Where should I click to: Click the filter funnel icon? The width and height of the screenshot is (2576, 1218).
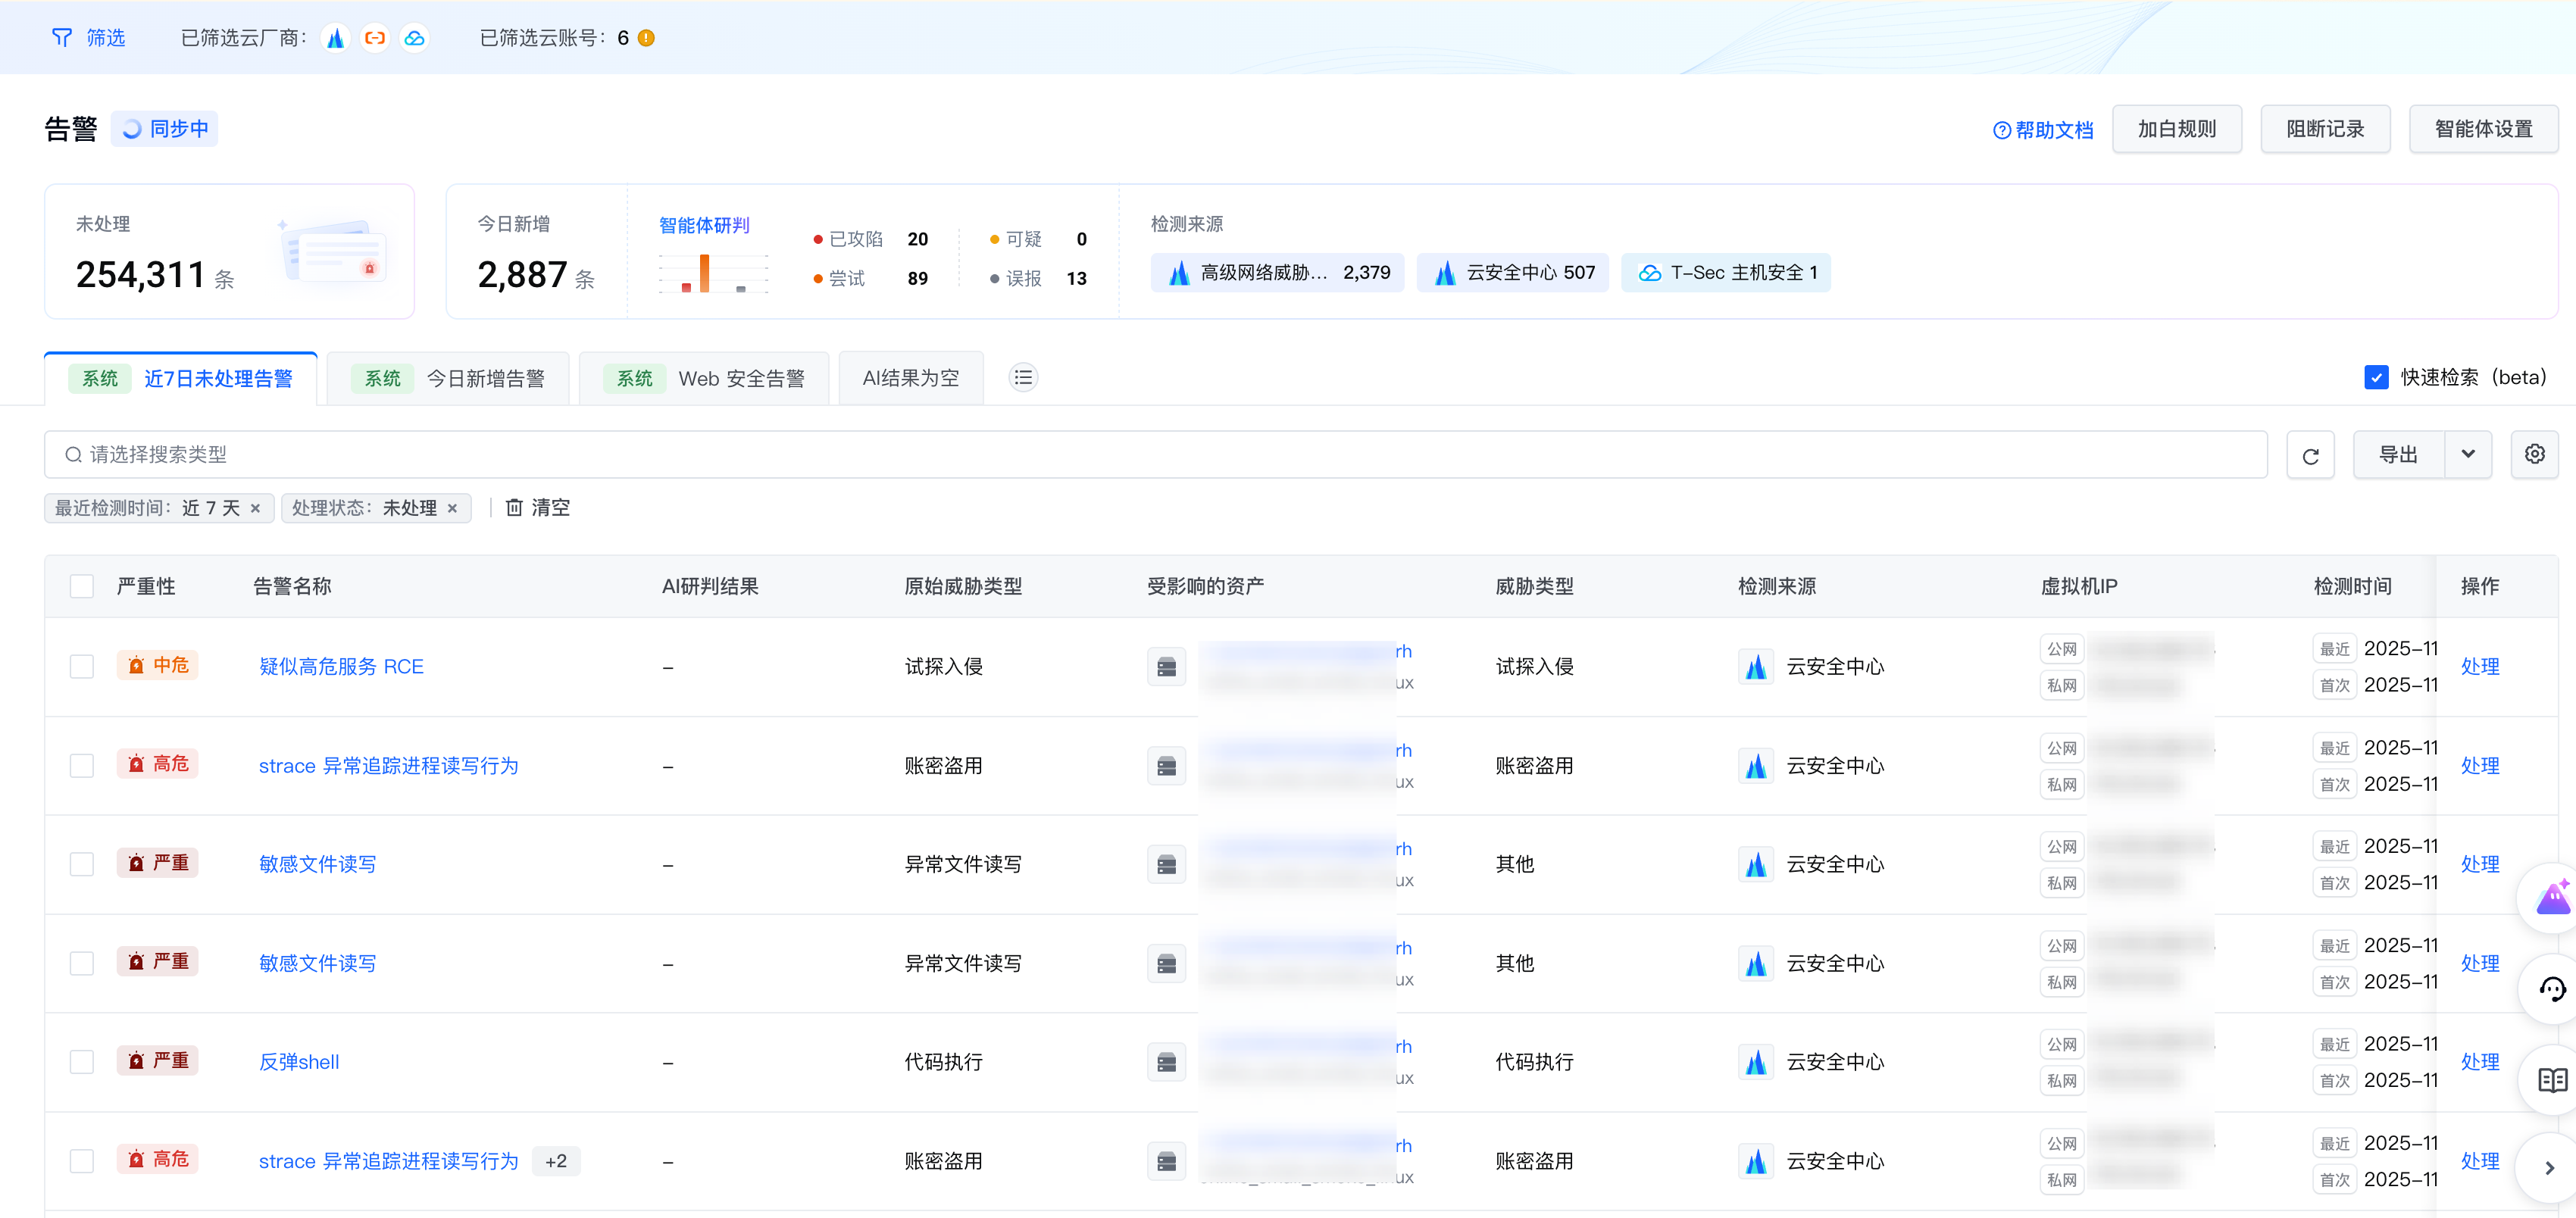[61, 38]
